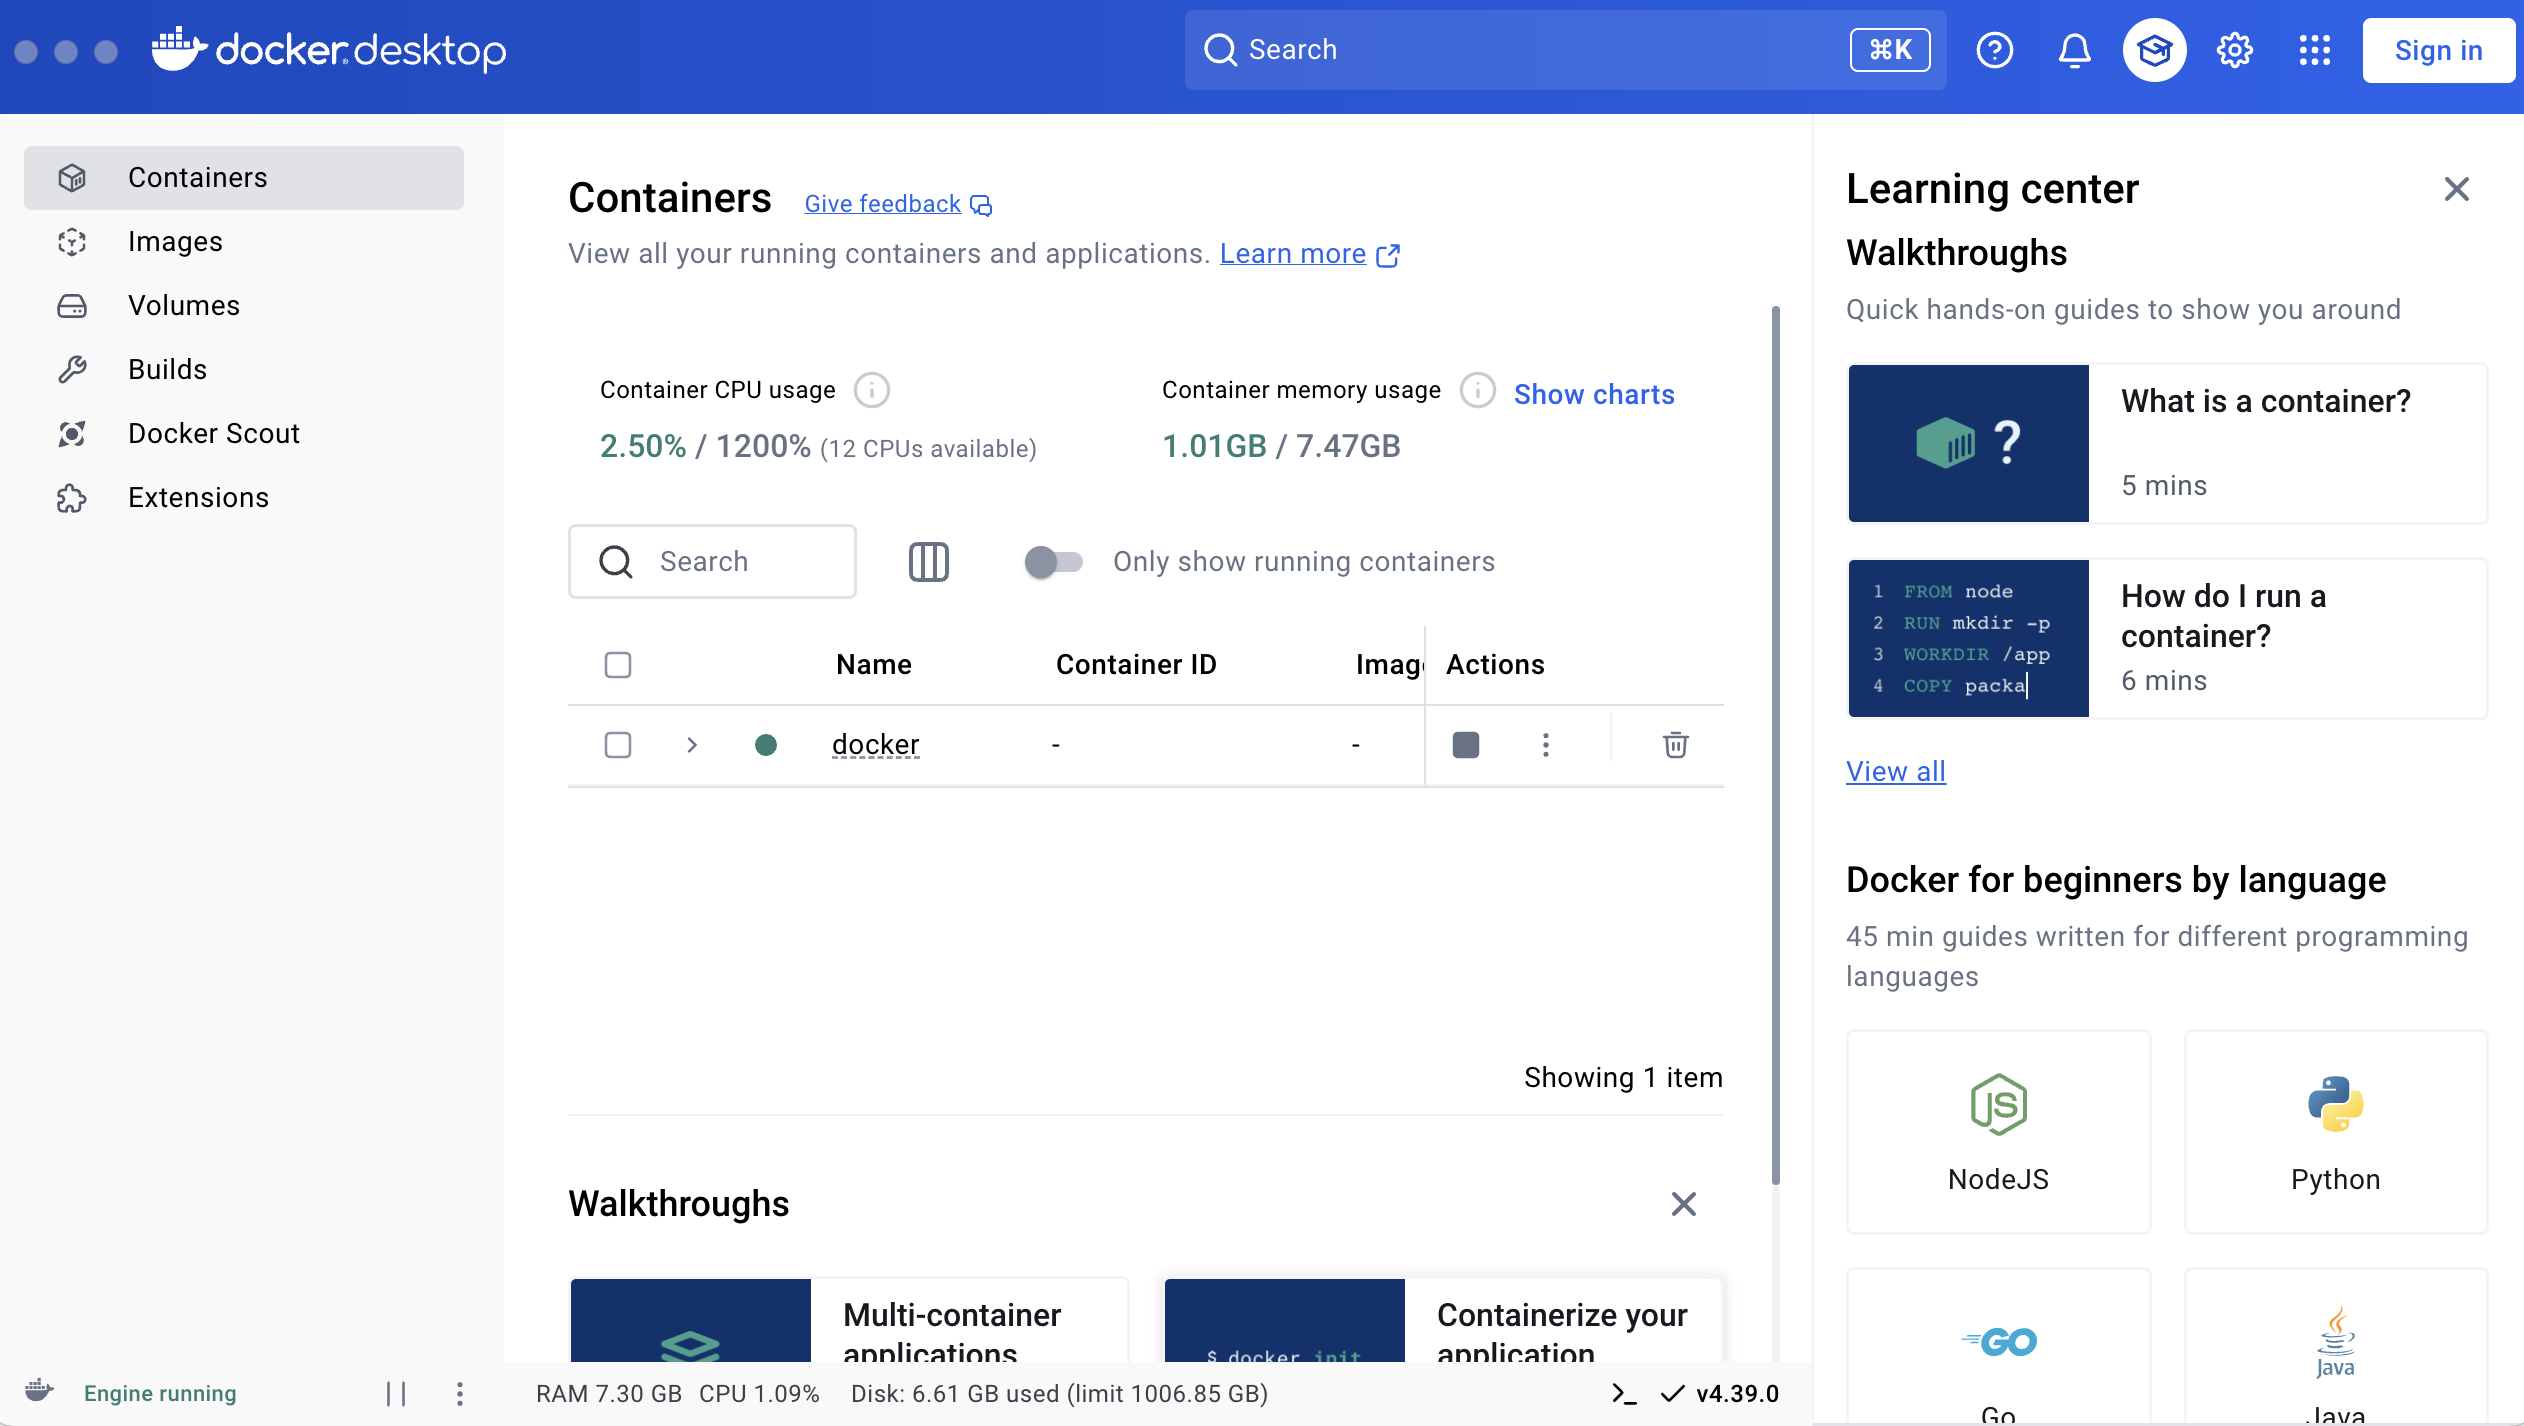Click the manage columns icon
This screenshot has height=1426, width=2524.
[928, 562]
